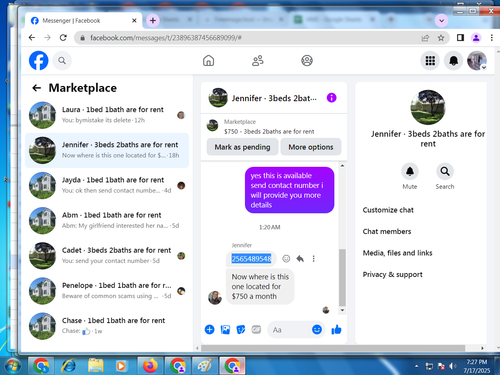Open Laura 1bed 1bath conversation
Screen dimensions: 500x375
point(107,115)
